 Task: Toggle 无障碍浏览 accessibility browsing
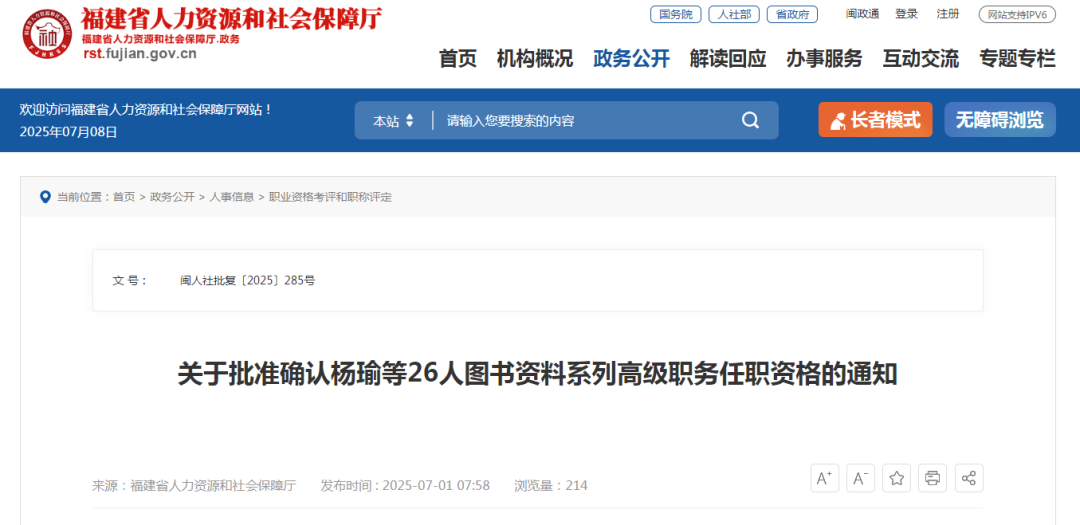pos(999,120)
